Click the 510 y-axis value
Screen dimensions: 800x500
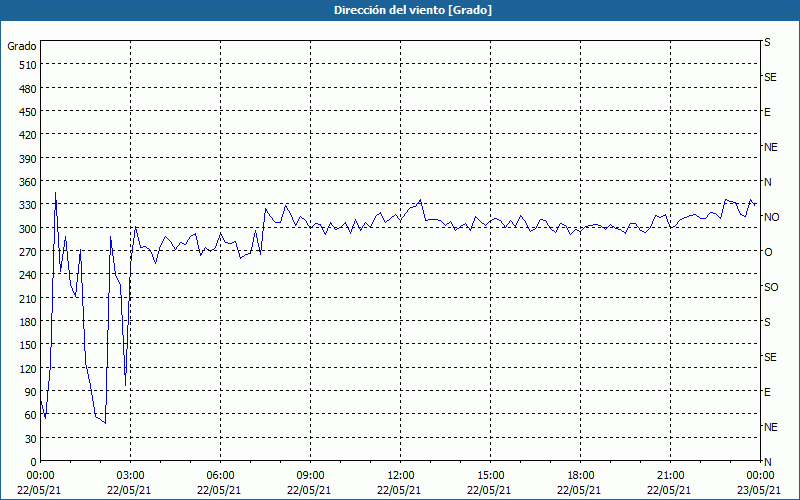28,65
